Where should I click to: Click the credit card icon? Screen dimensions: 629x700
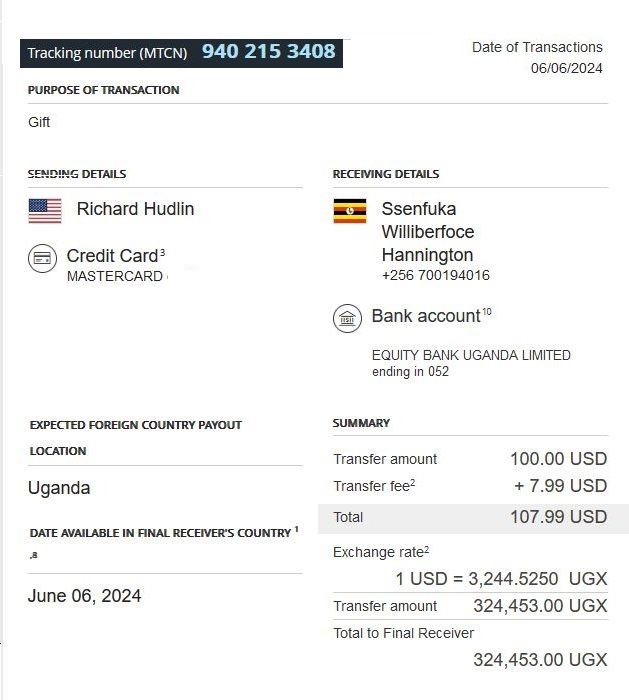point(42,259)
